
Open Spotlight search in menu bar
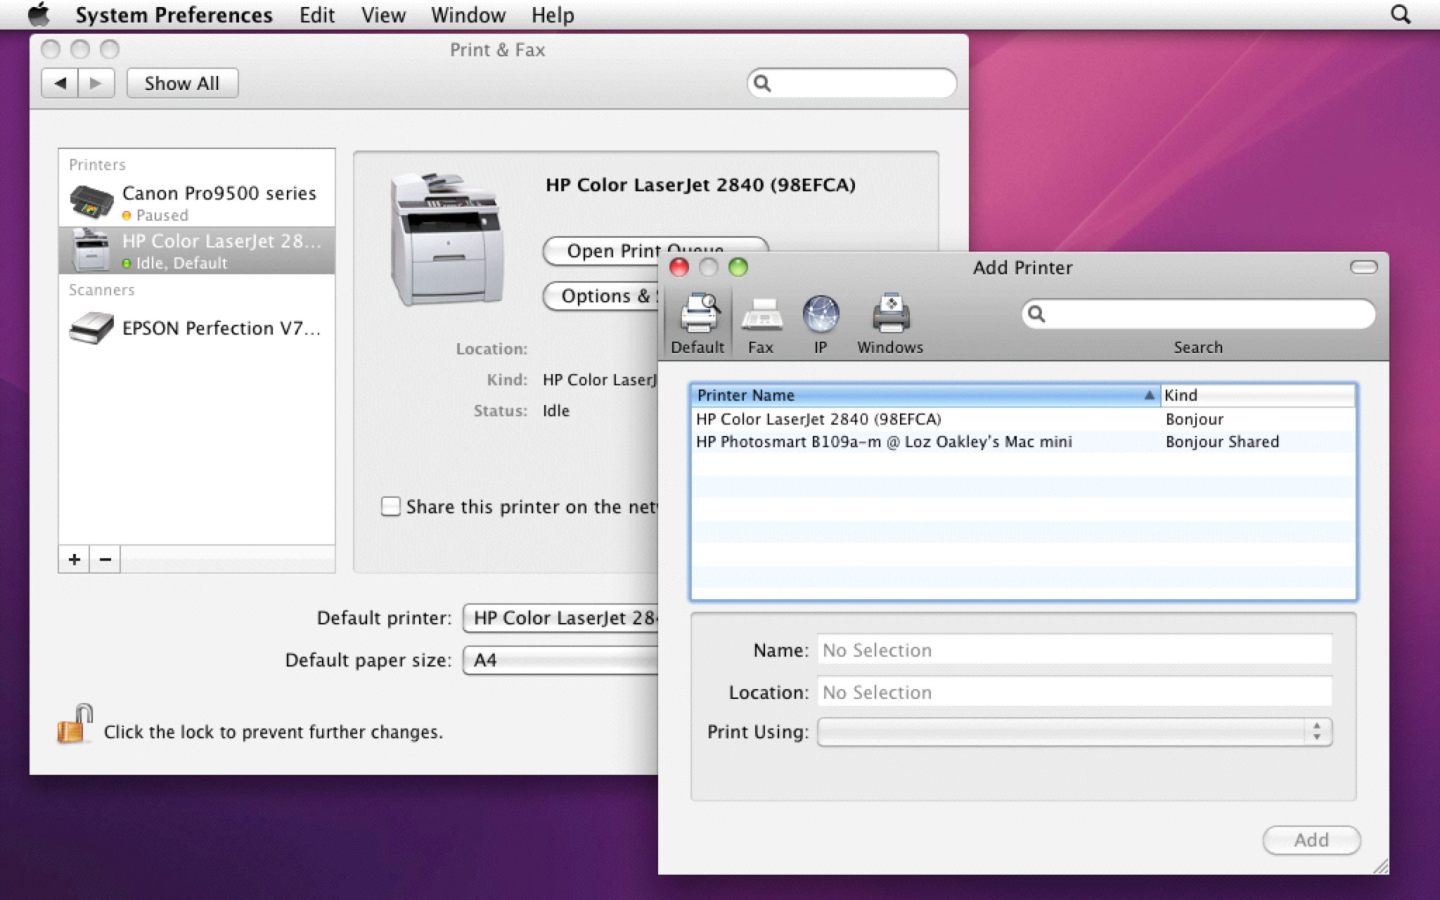(1400, 15)
